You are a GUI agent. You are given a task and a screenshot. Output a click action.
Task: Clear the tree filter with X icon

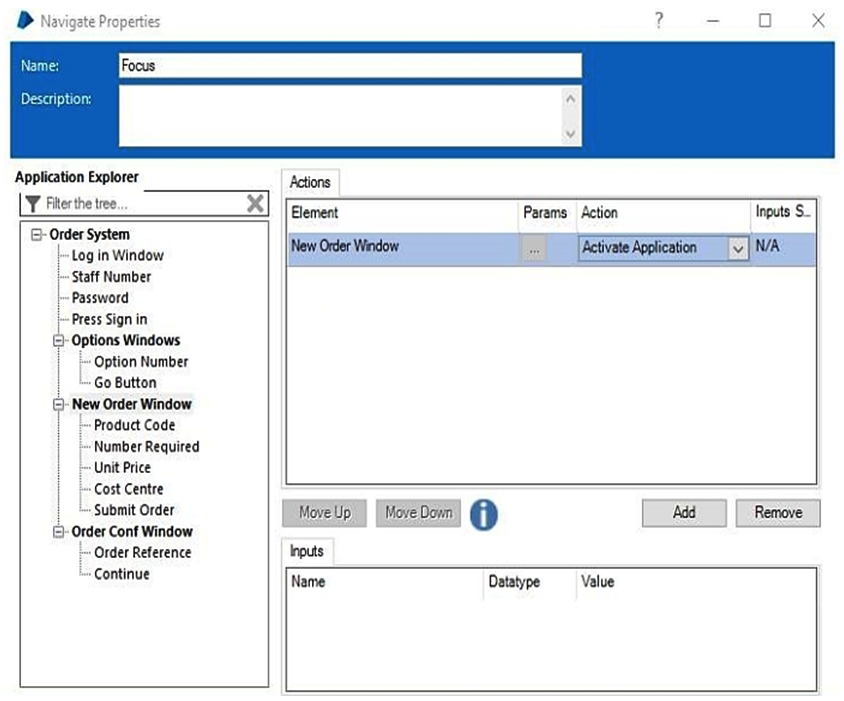(x=255, y=204)
